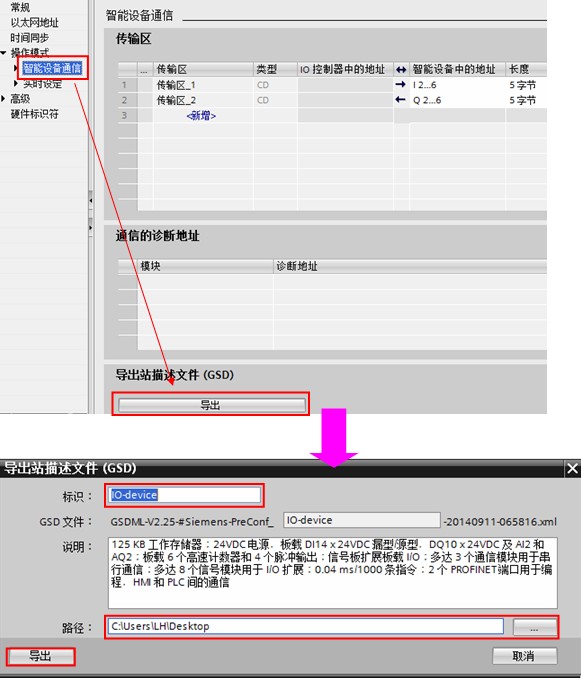Click the panel splitter collapse arrow
Screen dimensions: 581x678
(x=90, y=201)
